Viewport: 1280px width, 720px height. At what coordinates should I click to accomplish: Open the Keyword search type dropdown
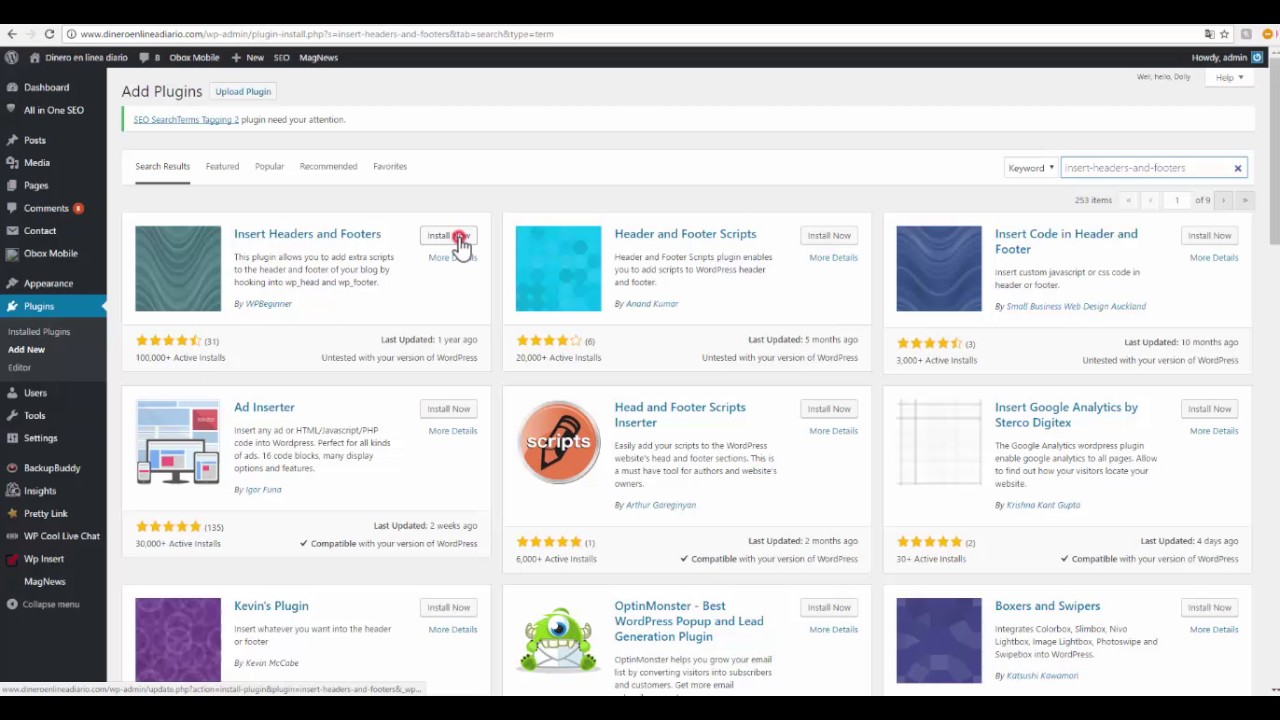coord(1031,168)
